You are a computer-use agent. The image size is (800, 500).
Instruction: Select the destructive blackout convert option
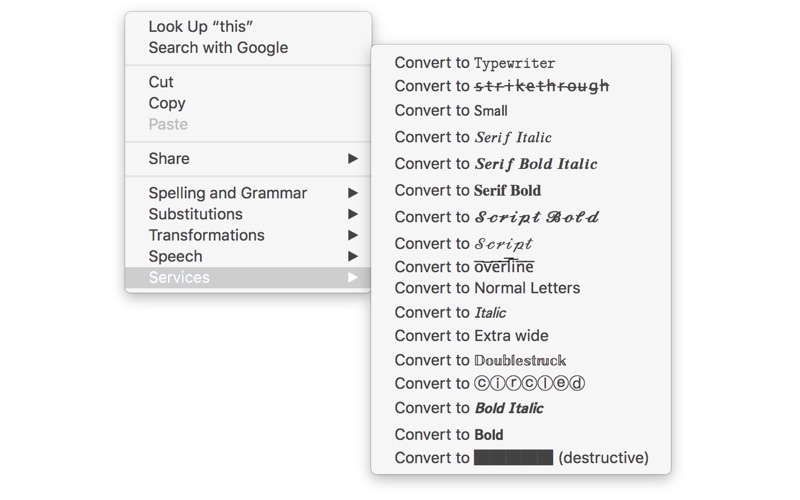click(521, 458)
